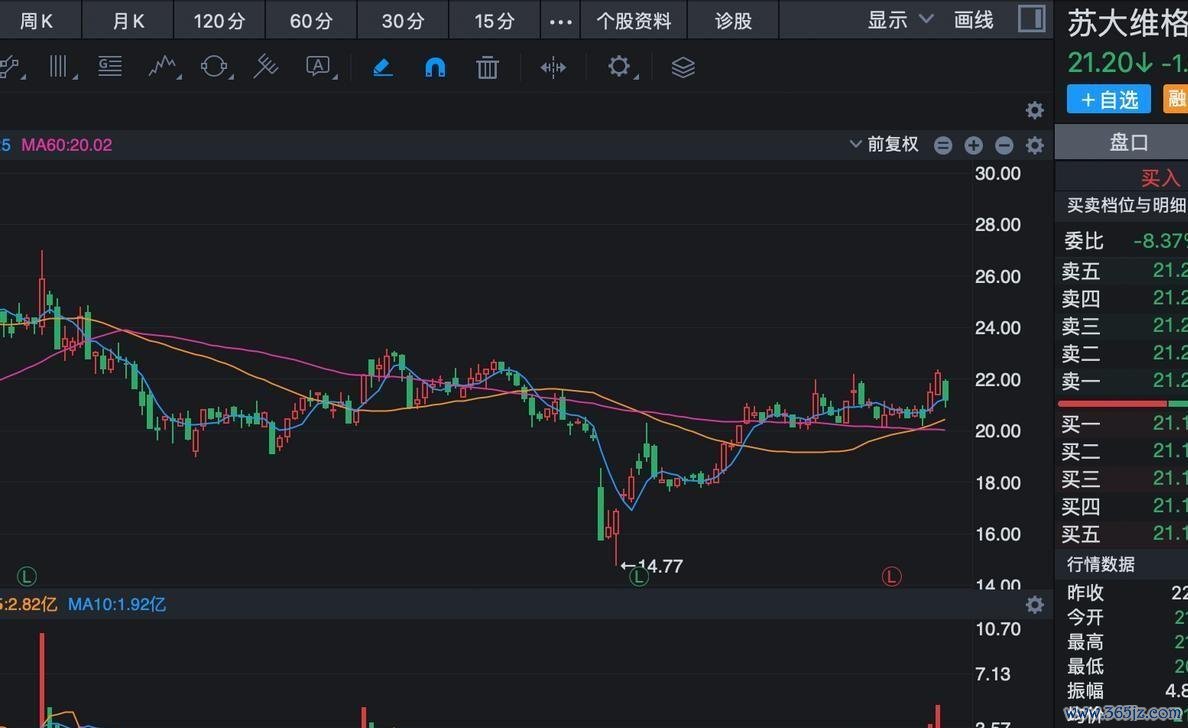Switch to 60分 chart tab
1188x728 pixels.
tap(311, 20)
